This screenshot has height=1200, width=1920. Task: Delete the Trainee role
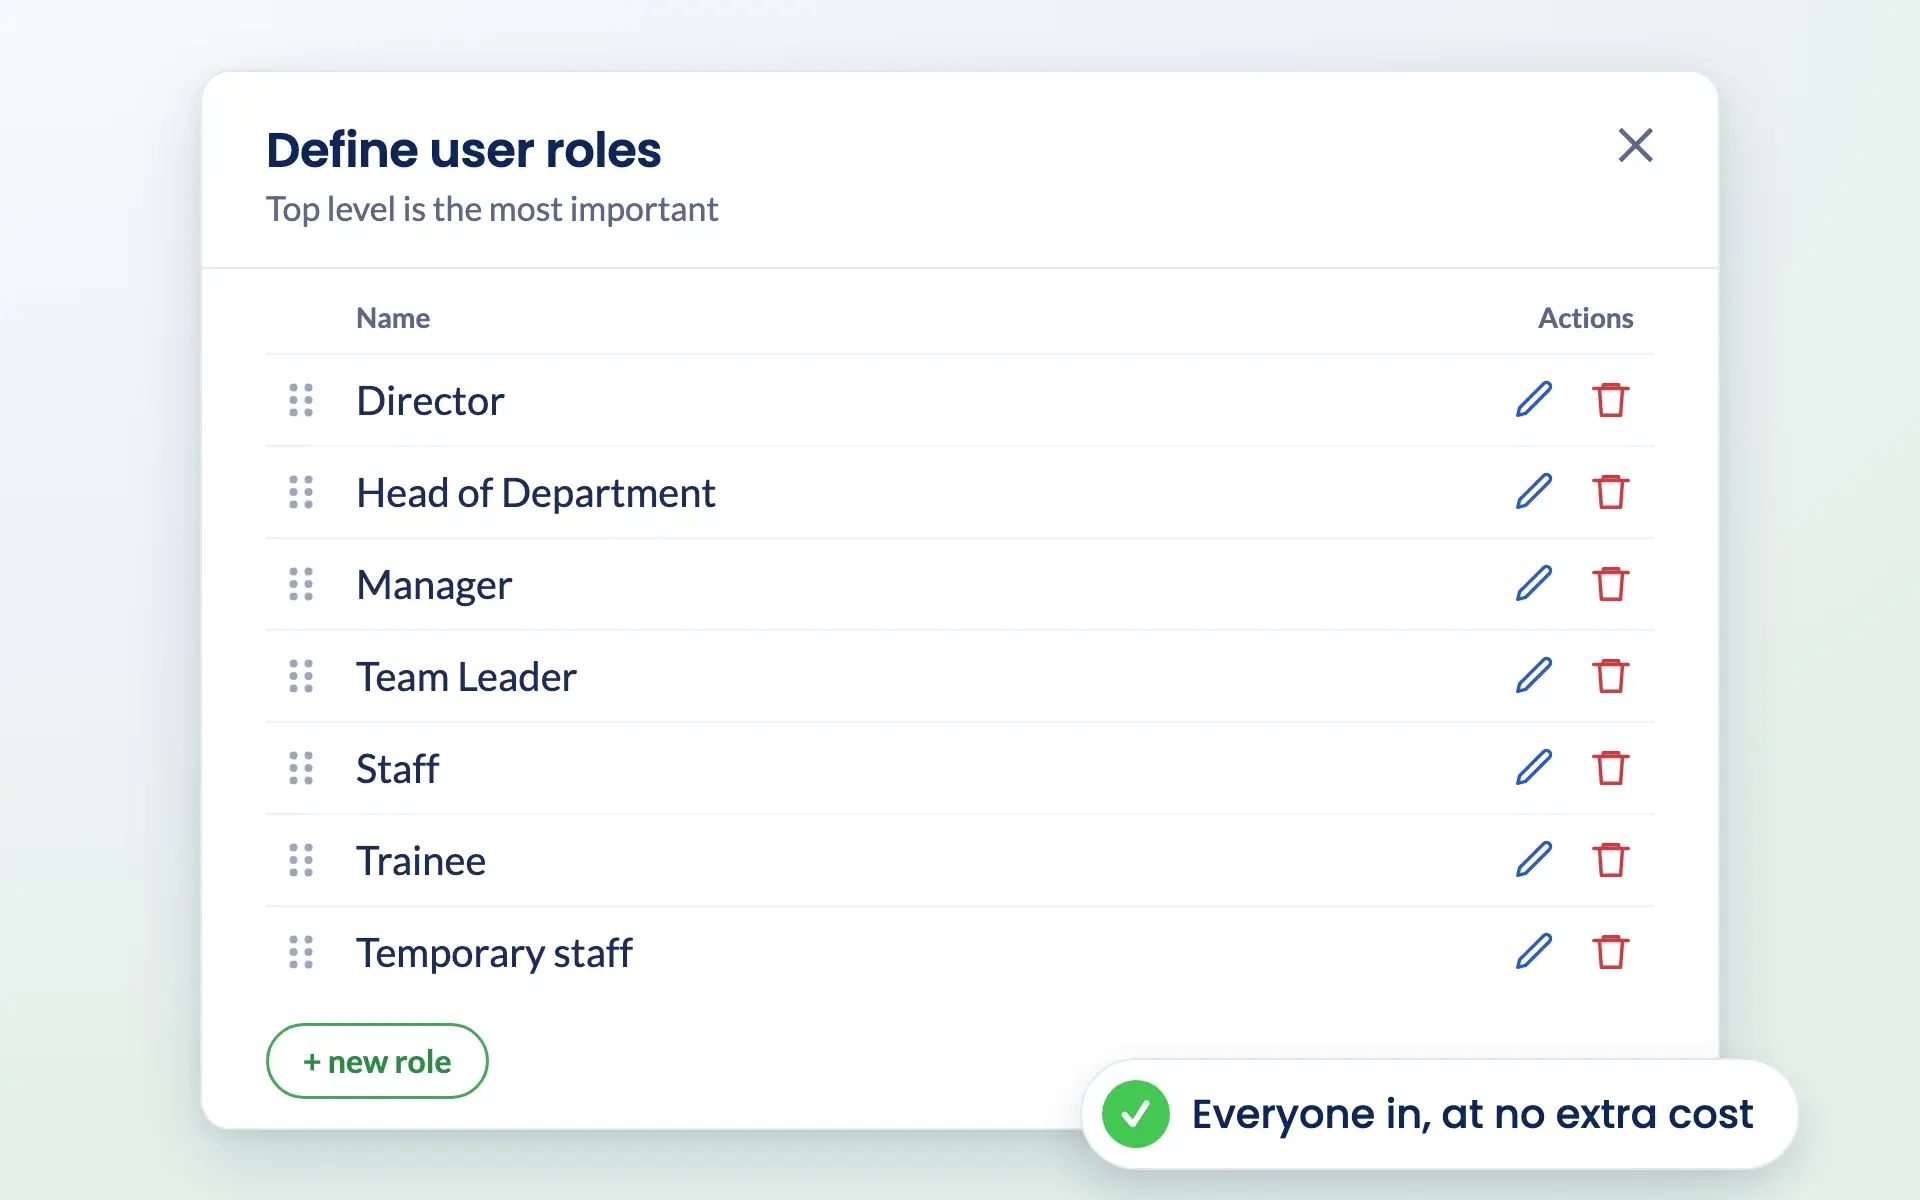[1610, 859]
